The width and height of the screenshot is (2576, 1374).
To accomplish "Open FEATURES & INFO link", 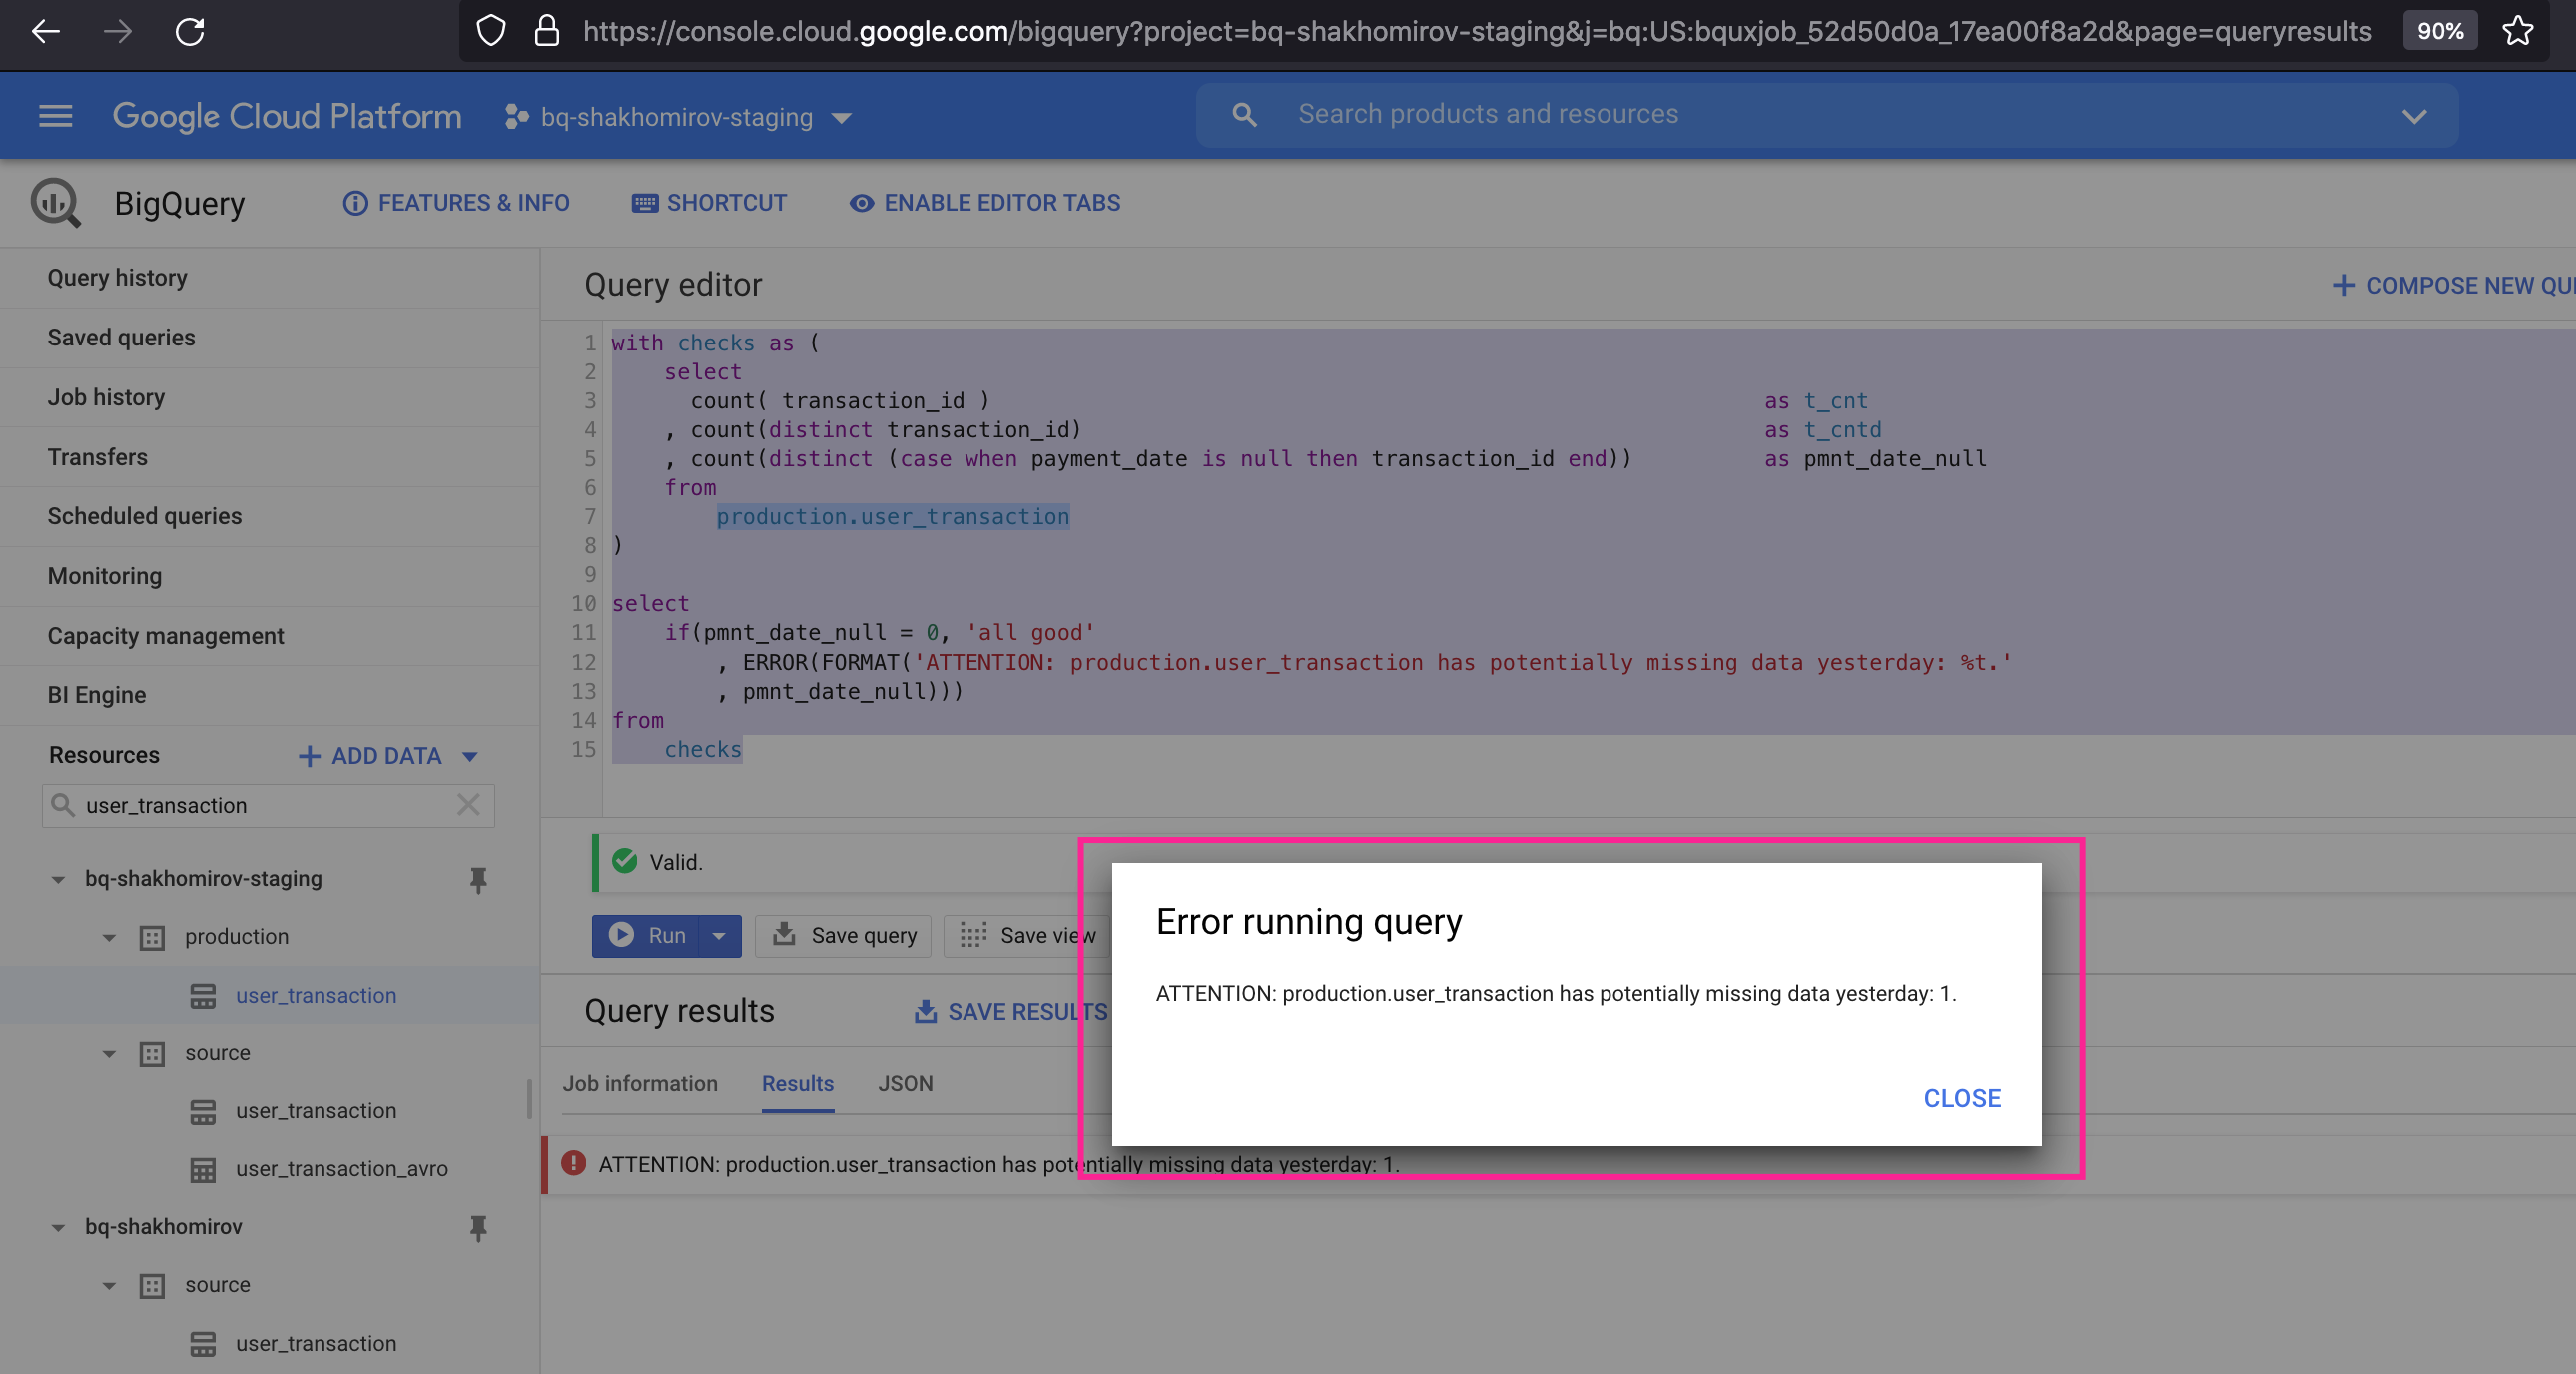I will (x=457, y=203).
